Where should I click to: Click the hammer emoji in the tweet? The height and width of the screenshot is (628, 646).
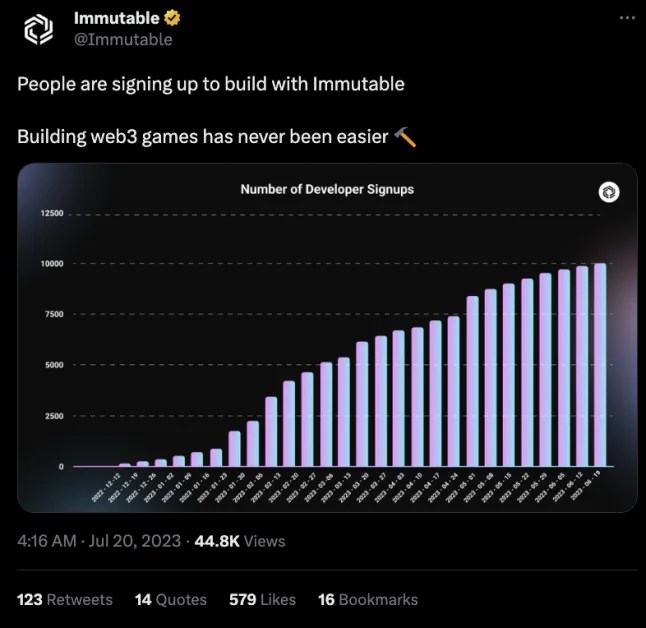pos(405,136)
